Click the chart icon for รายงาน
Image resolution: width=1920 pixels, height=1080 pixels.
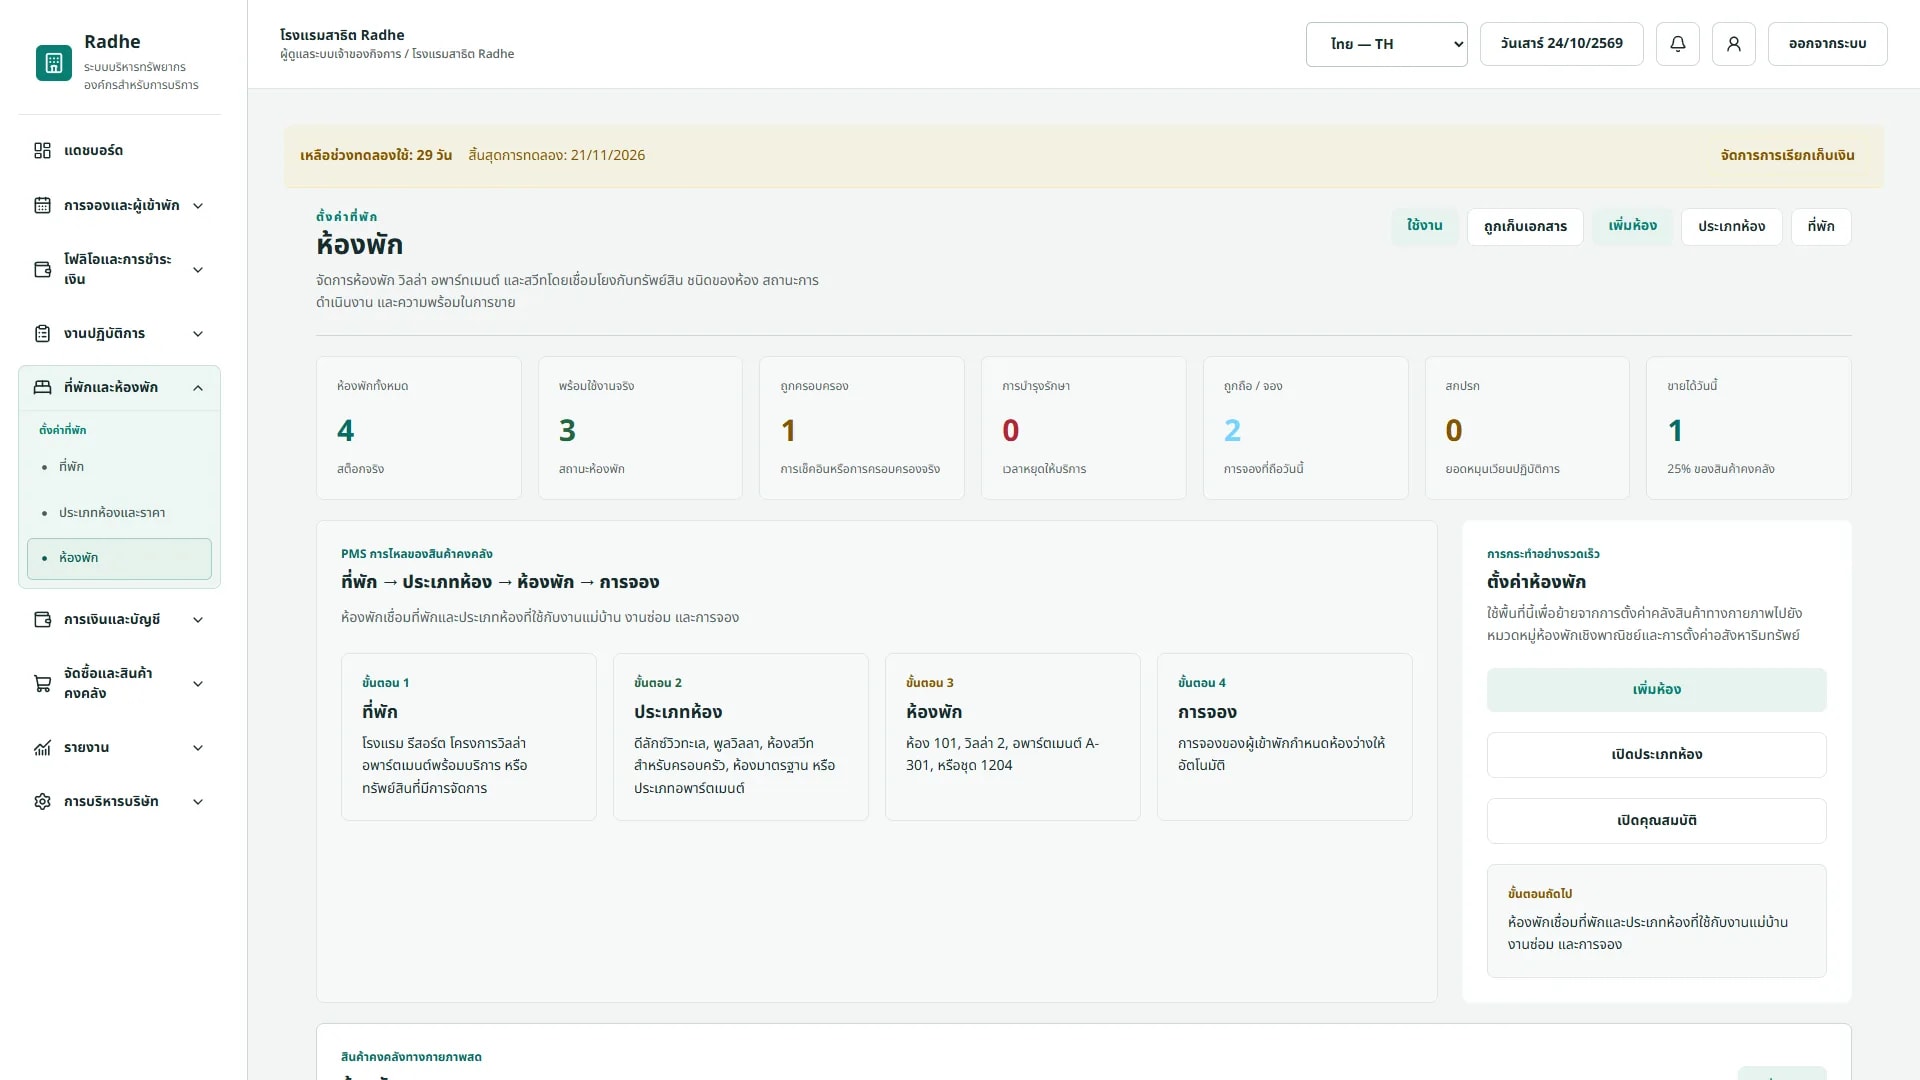(x=42, y=747)
